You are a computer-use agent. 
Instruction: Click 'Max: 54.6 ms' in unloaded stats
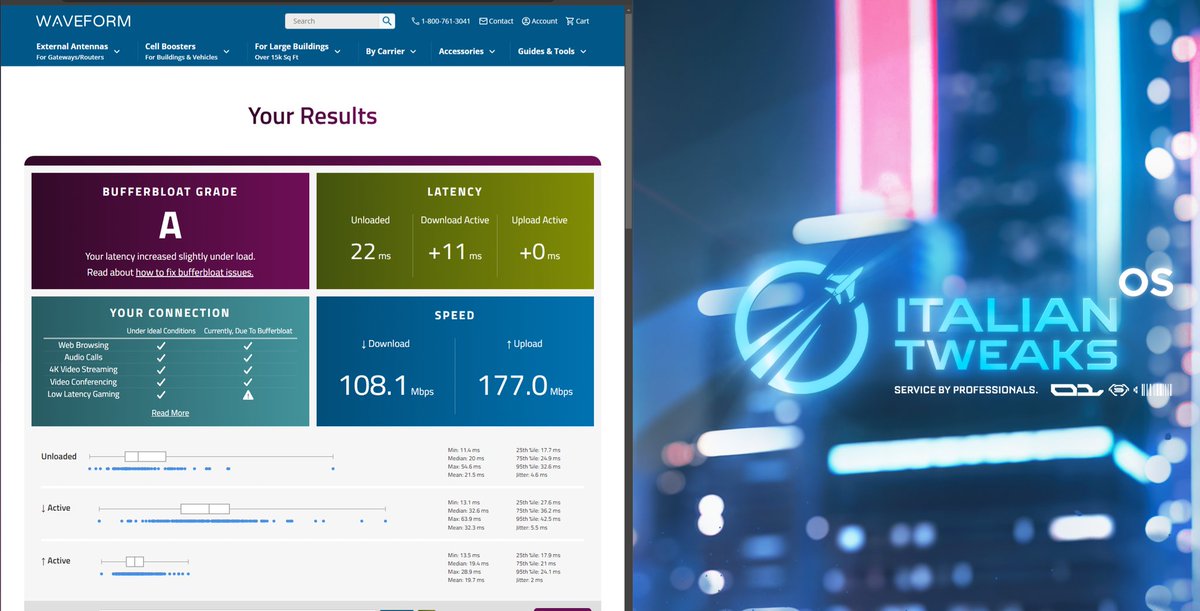click(465, 466)
